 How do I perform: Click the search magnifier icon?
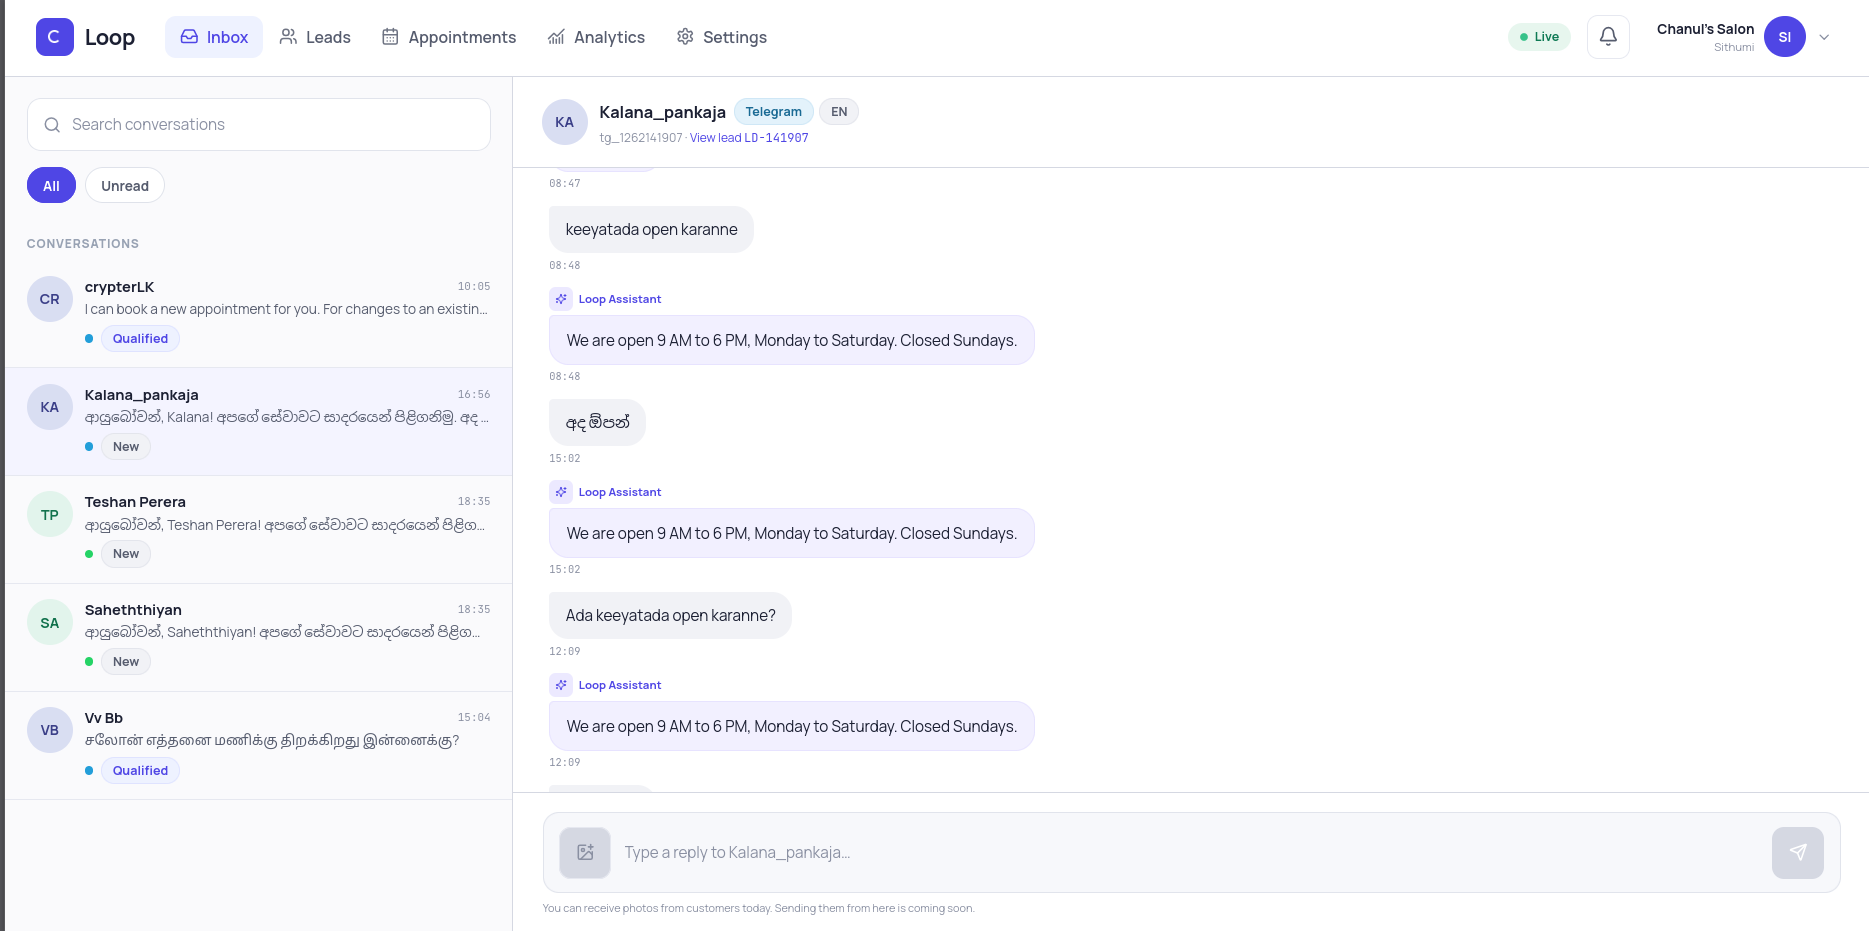click(x=52, y=125)
